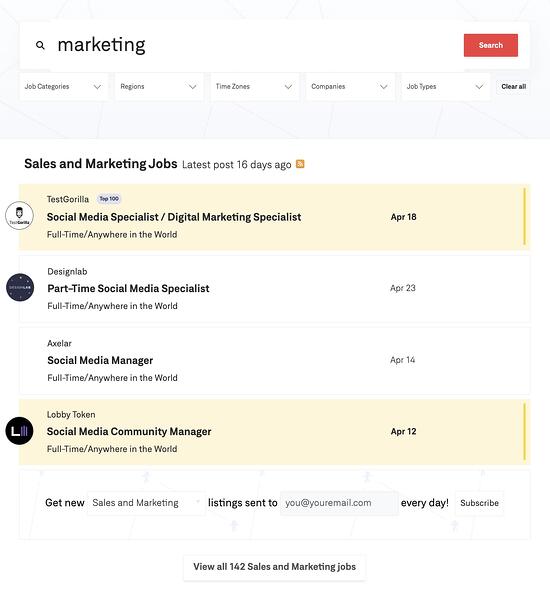Open the Social Media Community Manager listing
Image resolution: width=550 pixels, height=590 pixels.
[x=274, y=432]
